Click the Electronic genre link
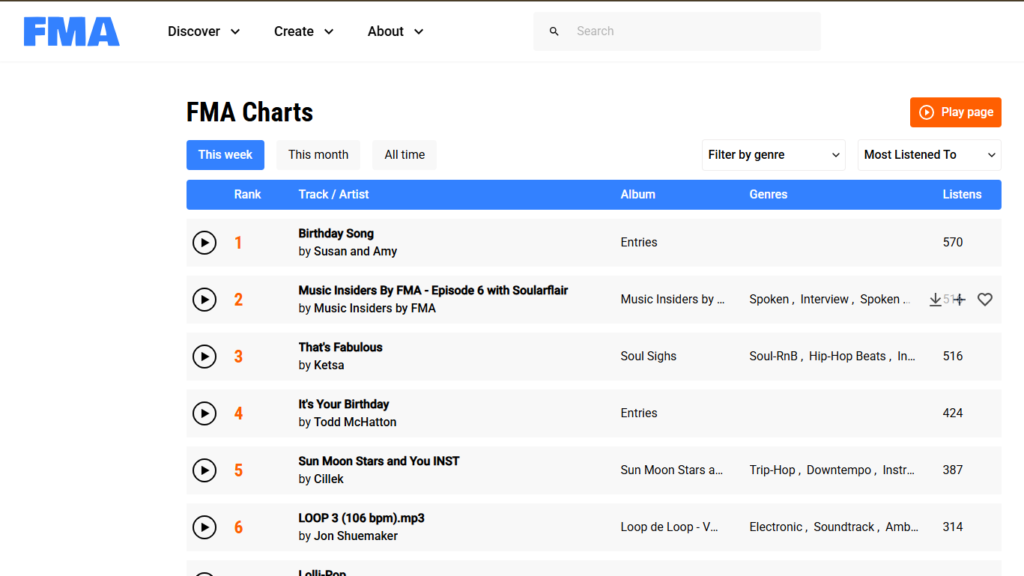This screenshot has width=1024, height=576. point(775,527)
